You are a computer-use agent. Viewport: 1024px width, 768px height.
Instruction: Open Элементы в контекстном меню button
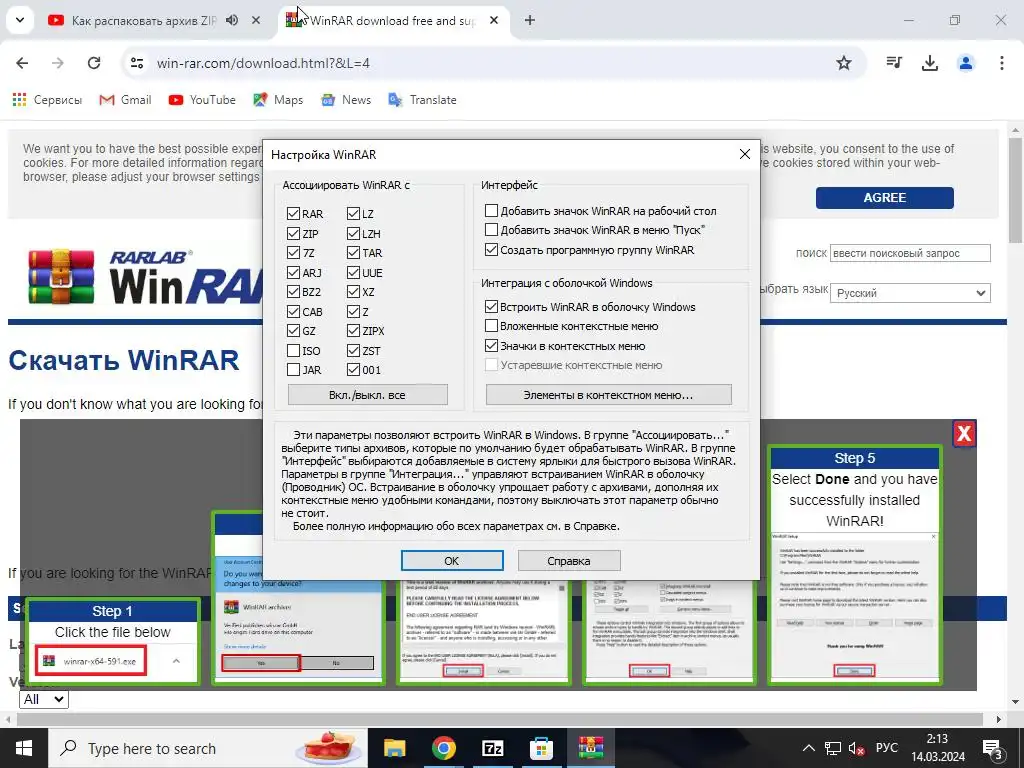pyautogui.click(x=609, y=394)
